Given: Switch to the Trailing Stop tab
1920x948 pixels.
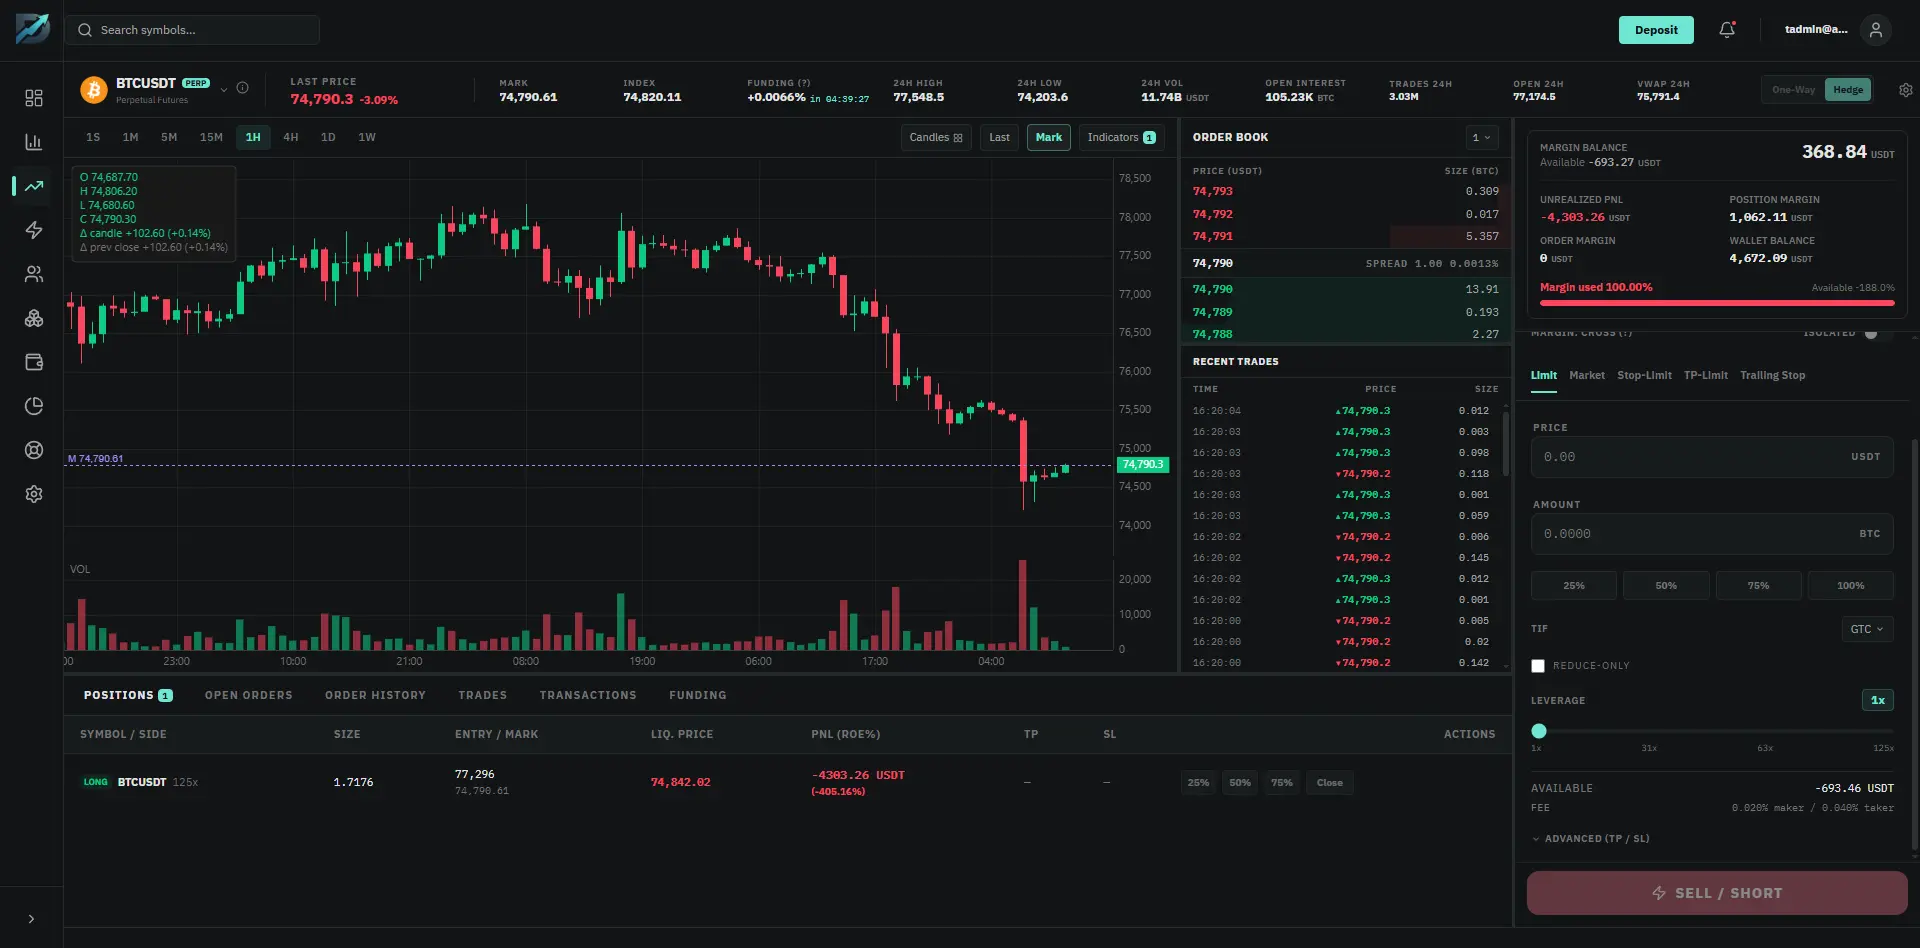Looking at the screenshot, I should (1772, 376).
